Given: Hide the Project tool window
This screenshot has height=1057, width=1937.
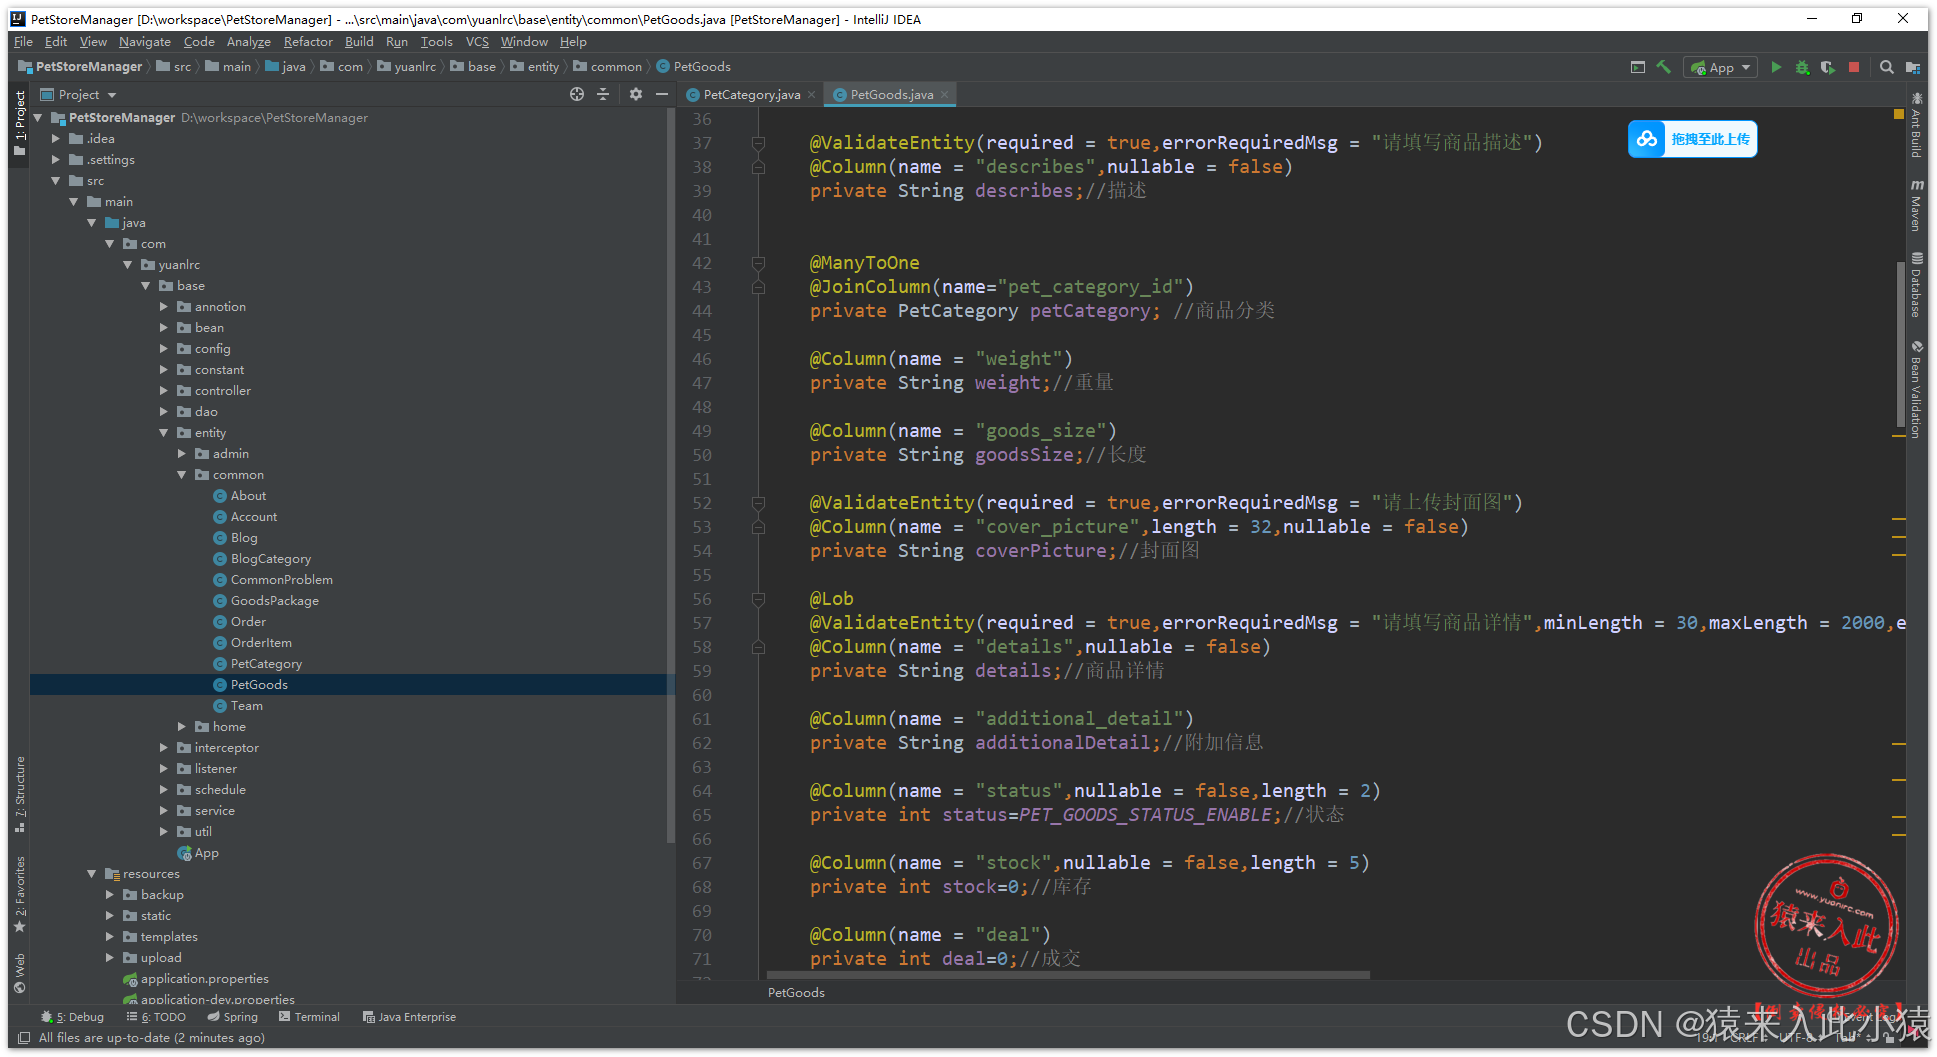Looking at the screenshot, I should [662, 94].
